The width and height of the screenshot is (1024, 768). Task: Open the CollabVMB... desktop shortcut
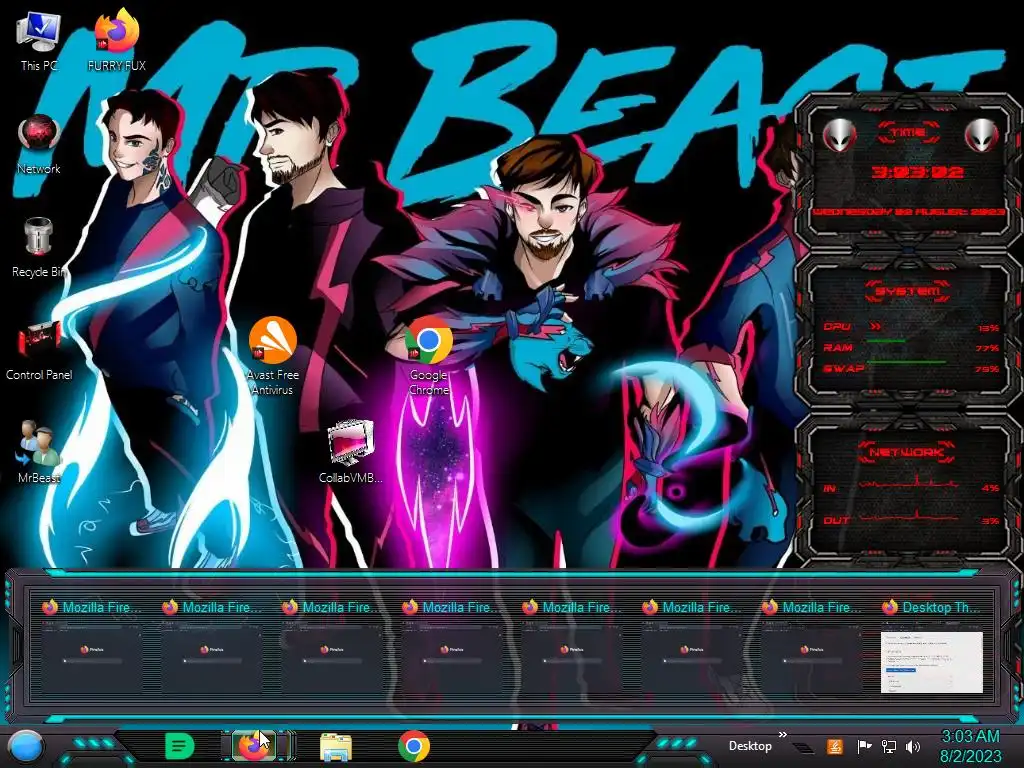coord(351,452)
